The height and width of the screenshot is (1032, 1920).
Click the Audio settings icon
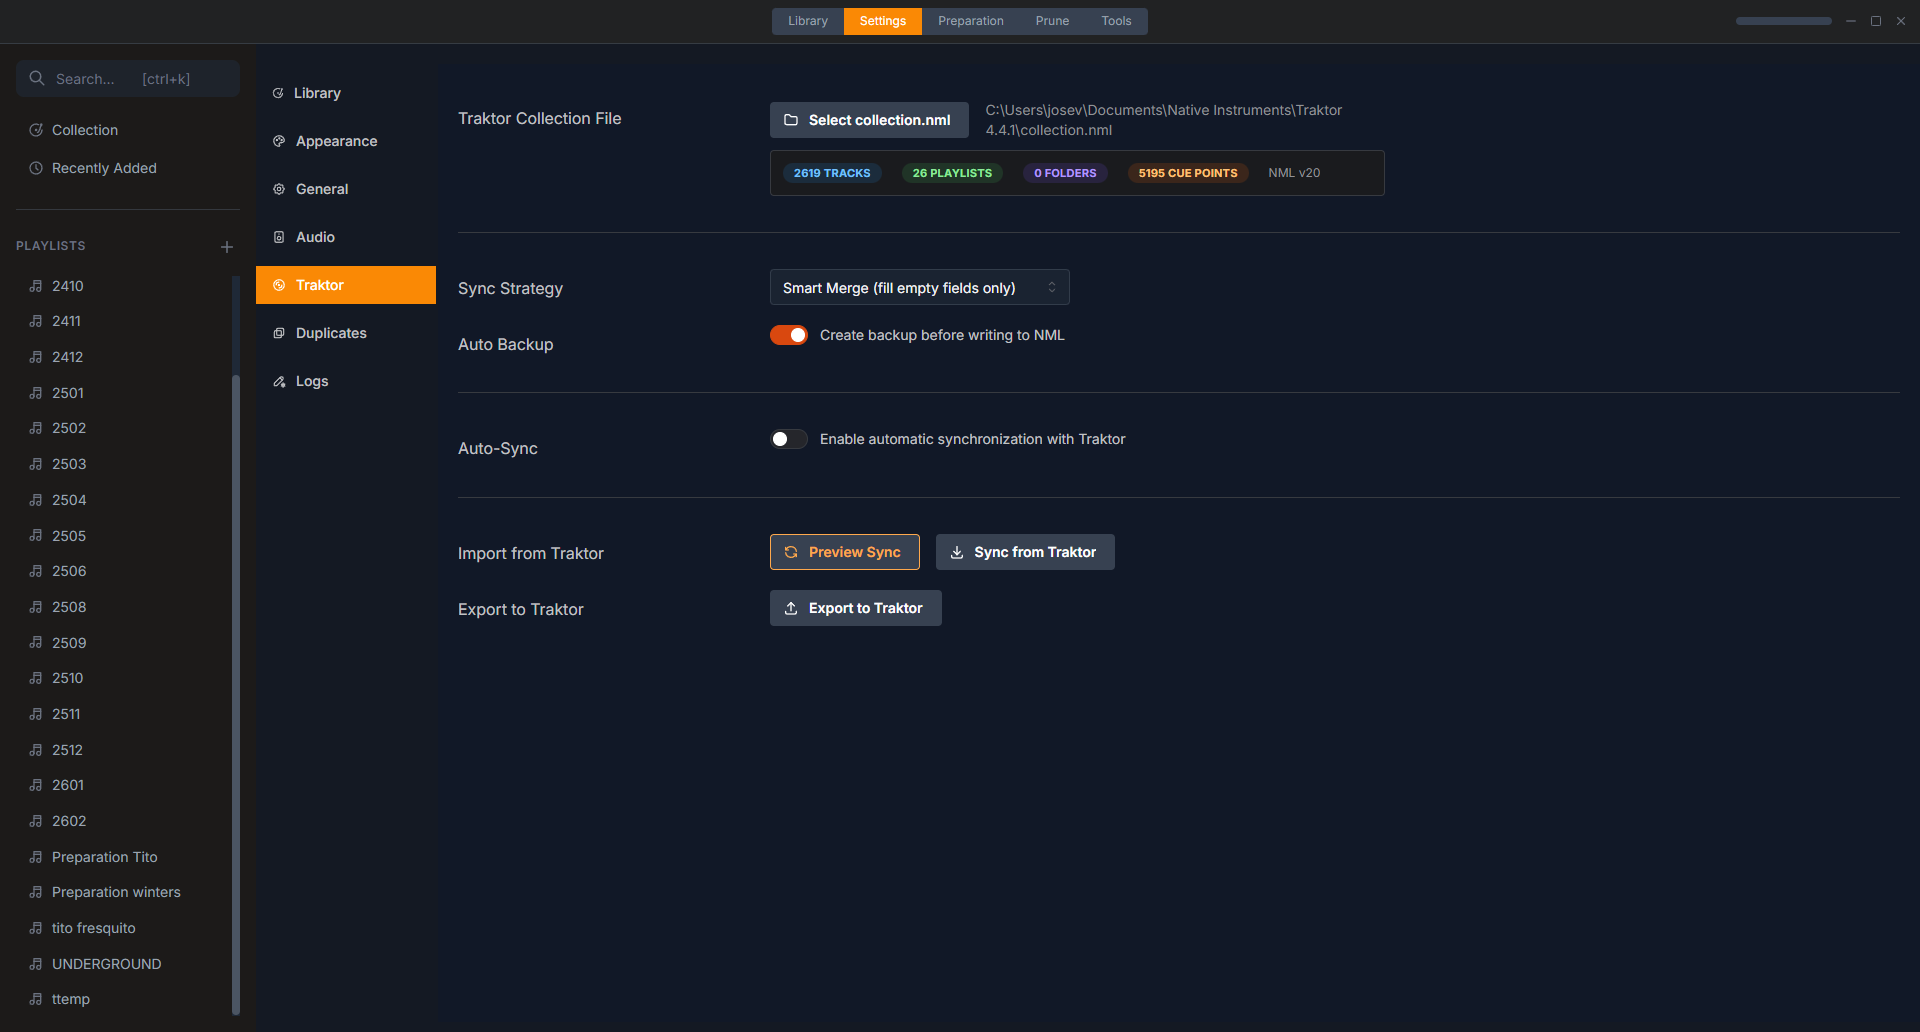tap(278, 236)
